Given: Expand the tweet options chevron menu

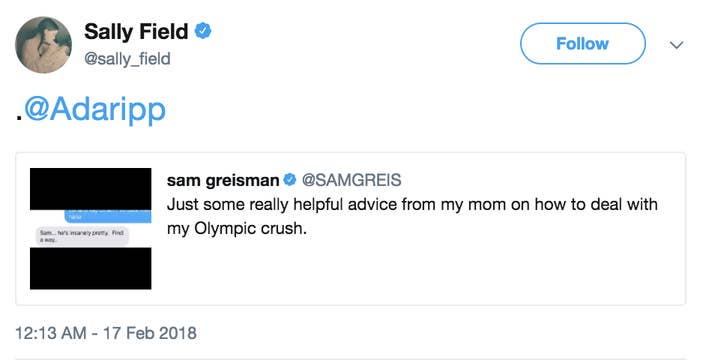Looking at the screenshot, I should [x=677, y=45].
